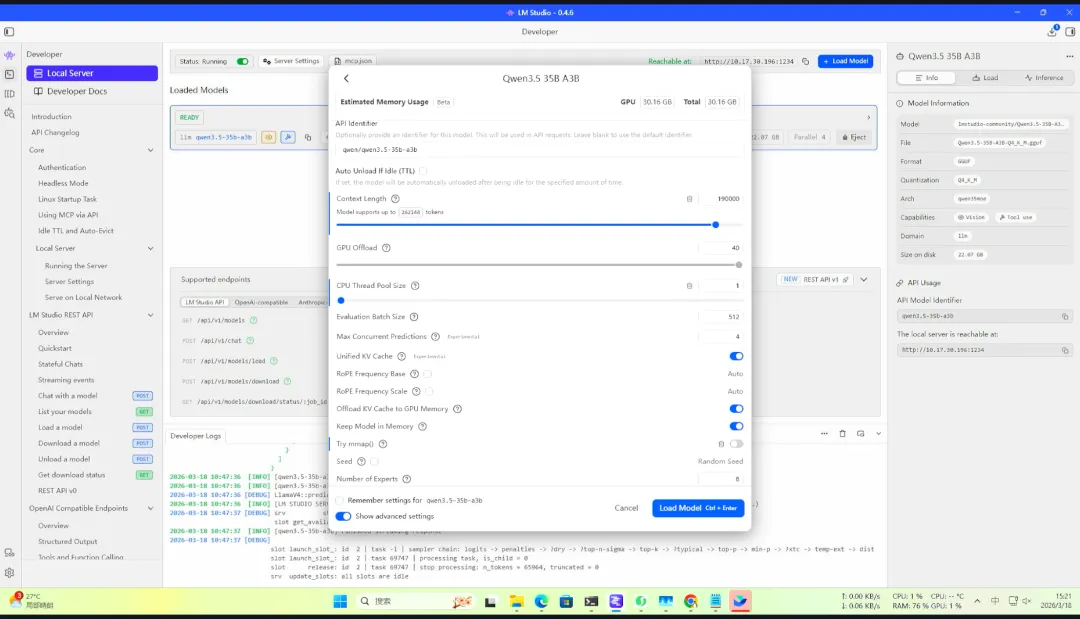Check Remember settings for qwen3.5-35b-a3b
The image size is (1080, 619).
point(340,501)
